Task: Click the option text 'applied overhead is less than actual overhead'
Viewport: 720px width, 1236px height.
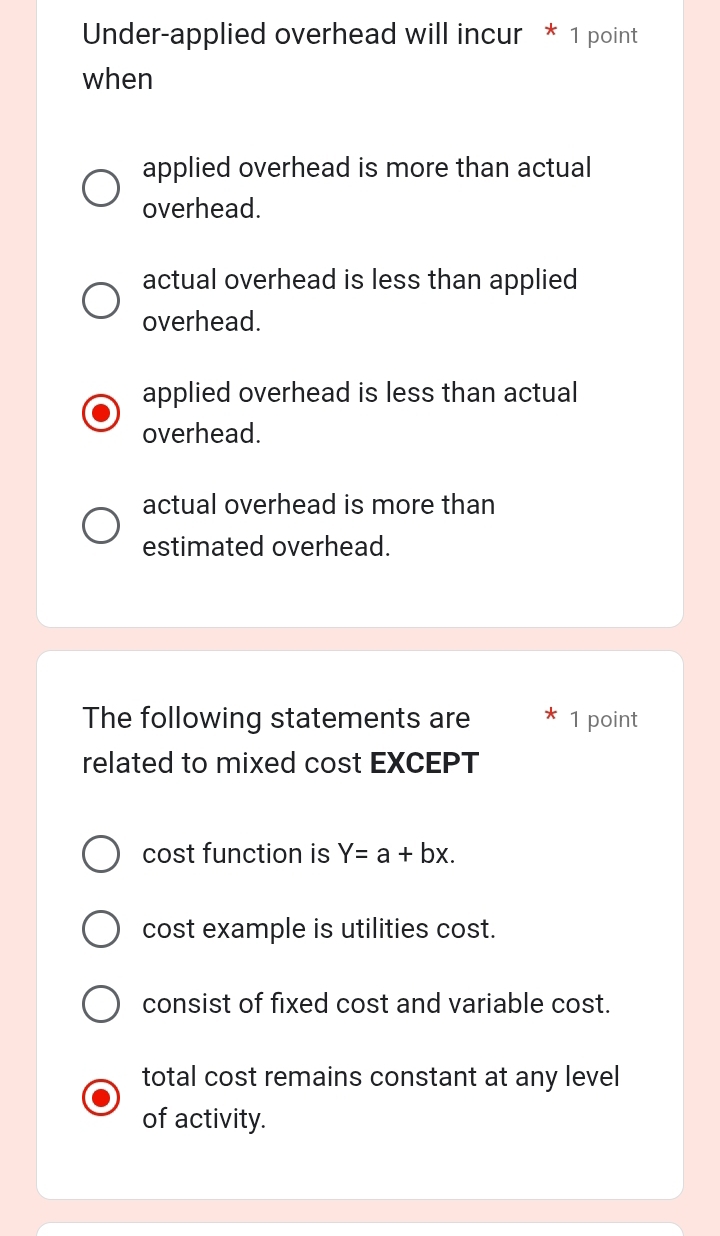Action: coord(360,413)
